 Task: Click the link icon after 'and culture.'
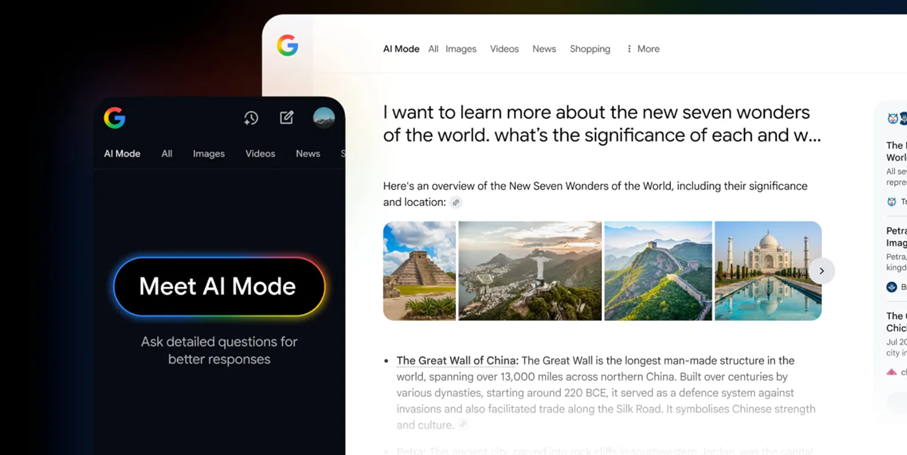[x=463, y=425]
